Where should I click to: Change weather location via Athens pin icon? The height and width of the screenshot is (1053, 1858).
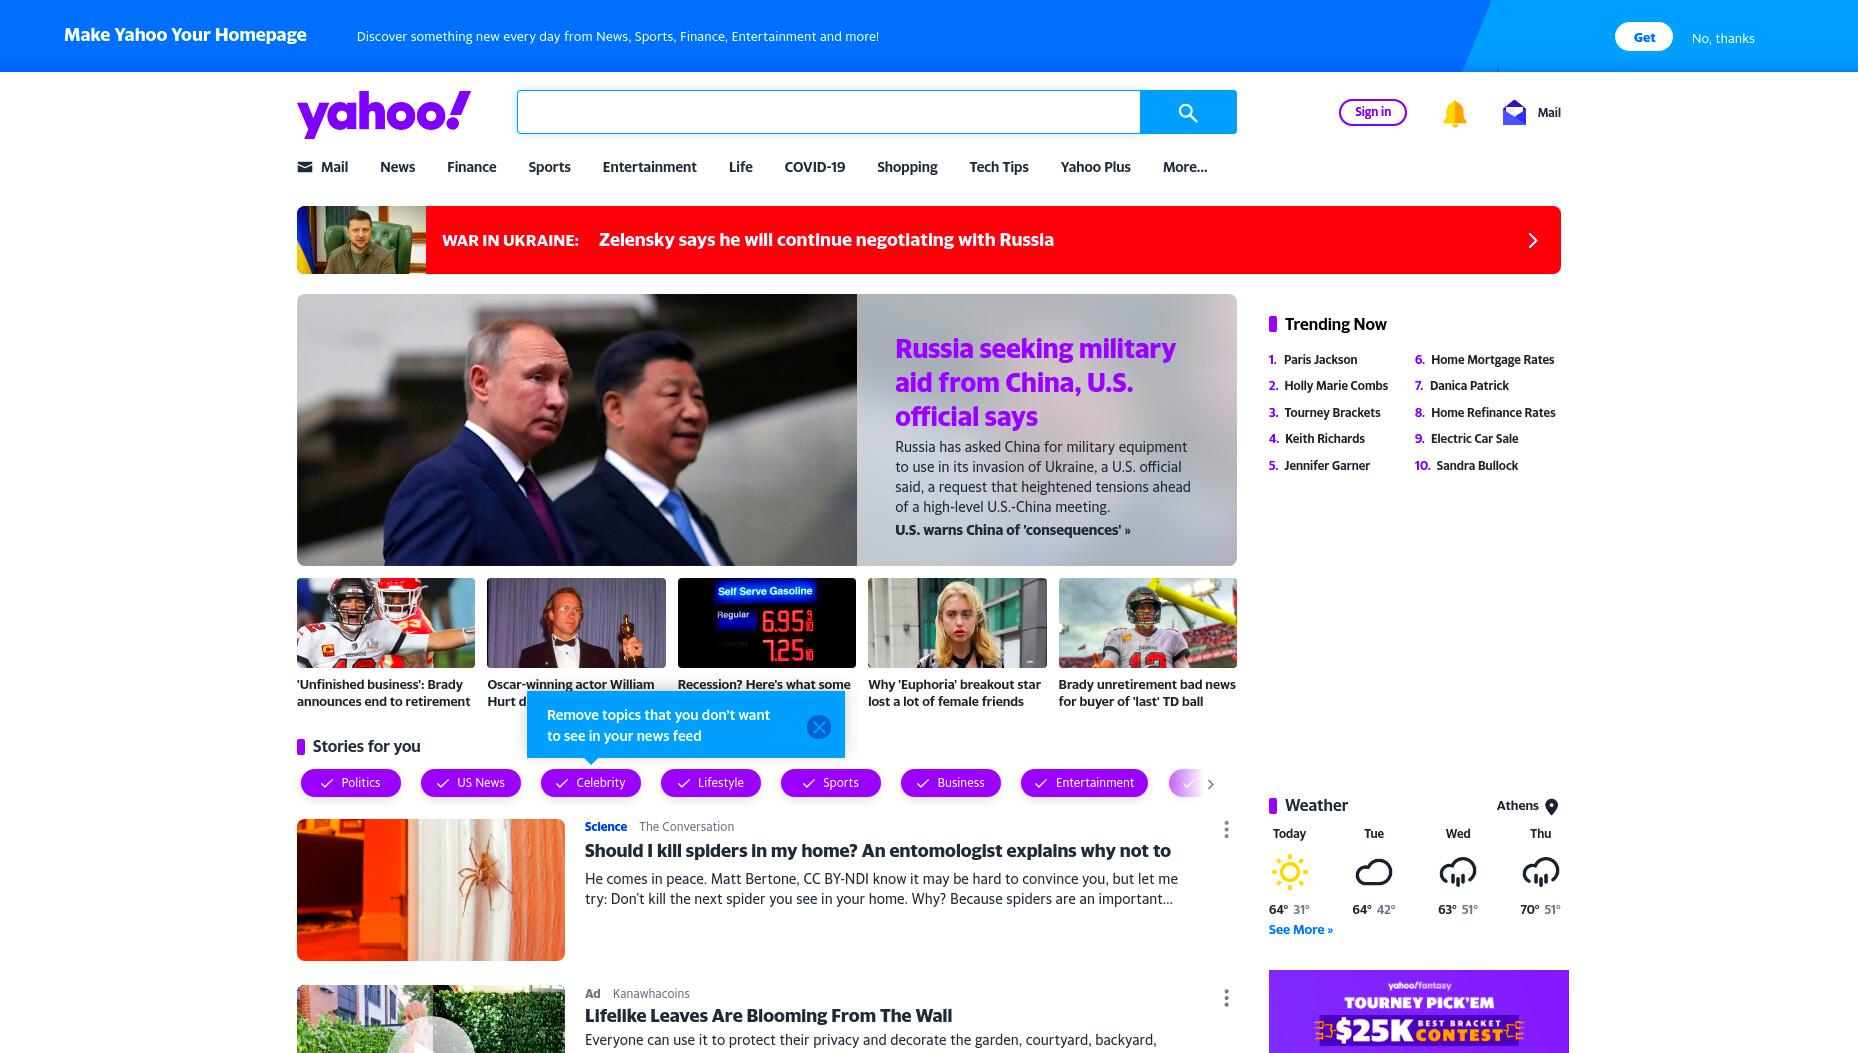click(1552, 806)
